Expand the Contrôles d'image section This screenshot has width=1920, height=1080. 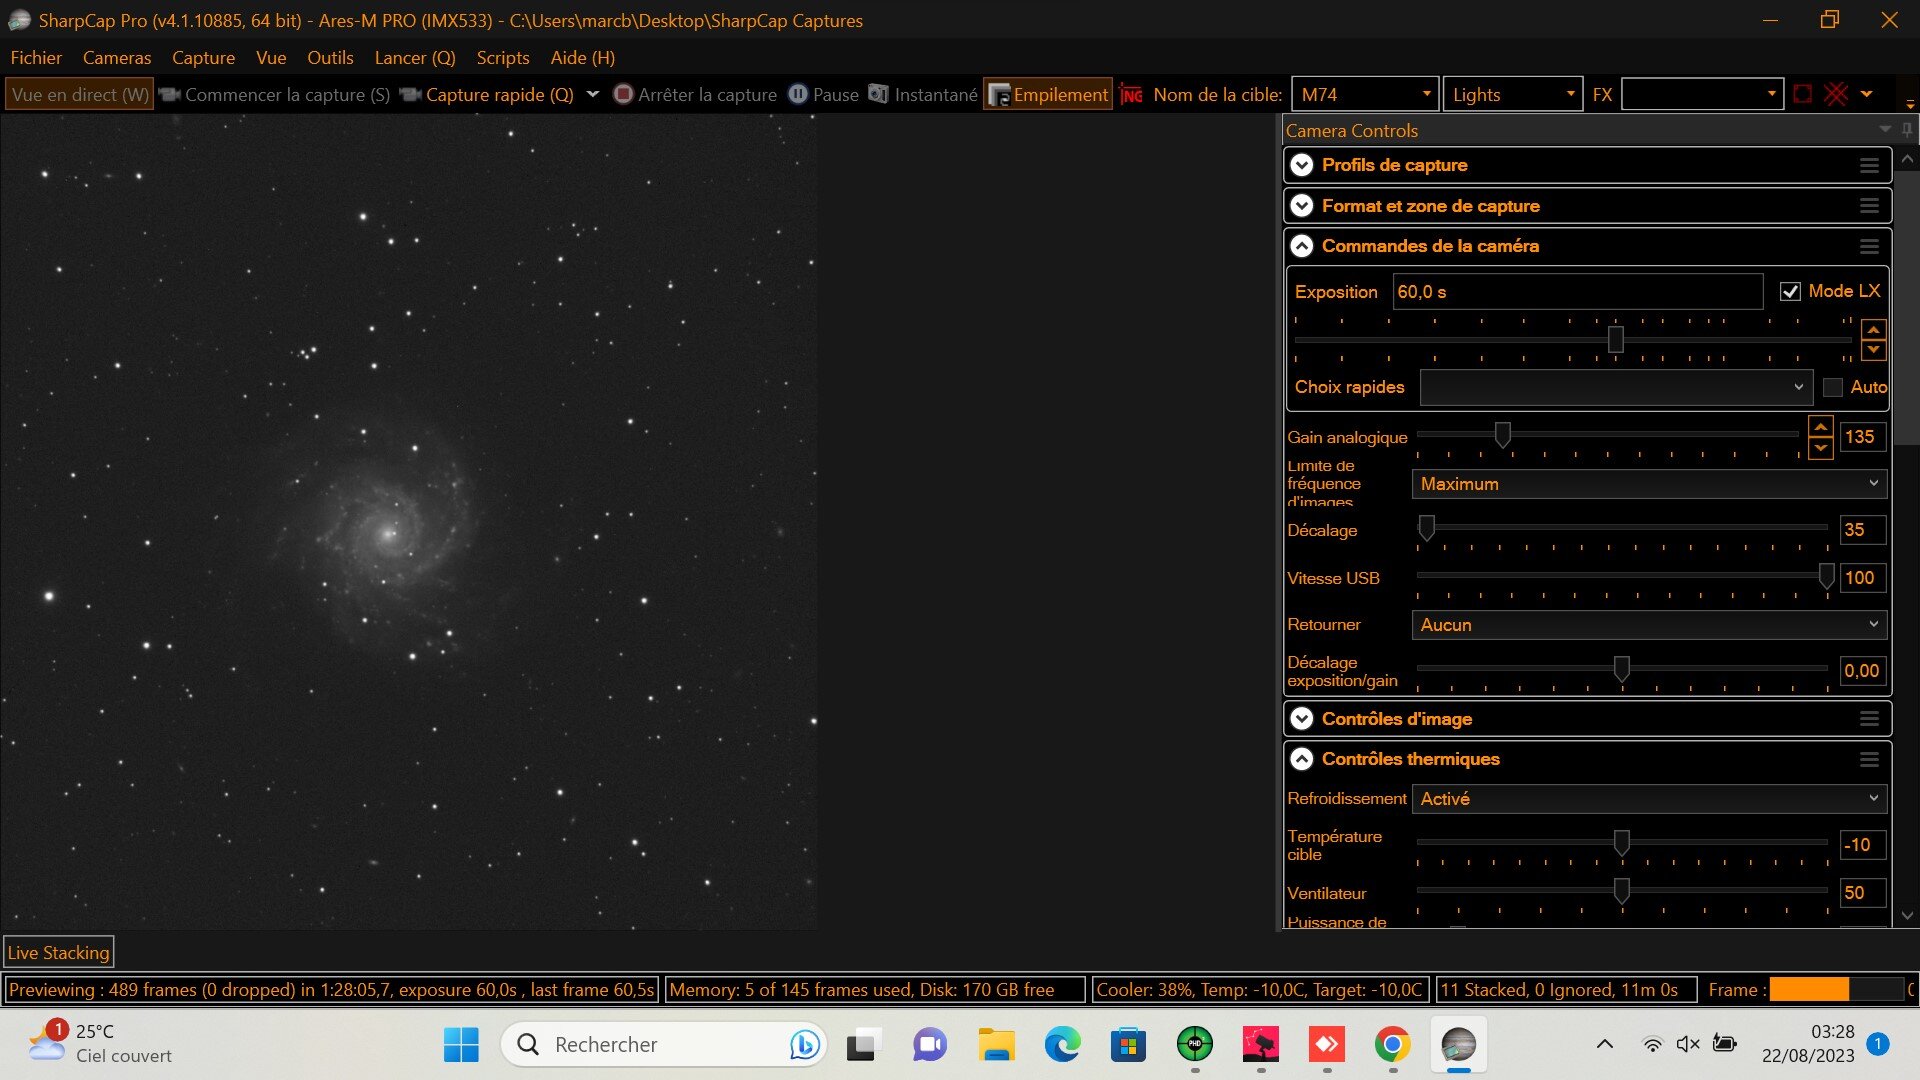1301,719
